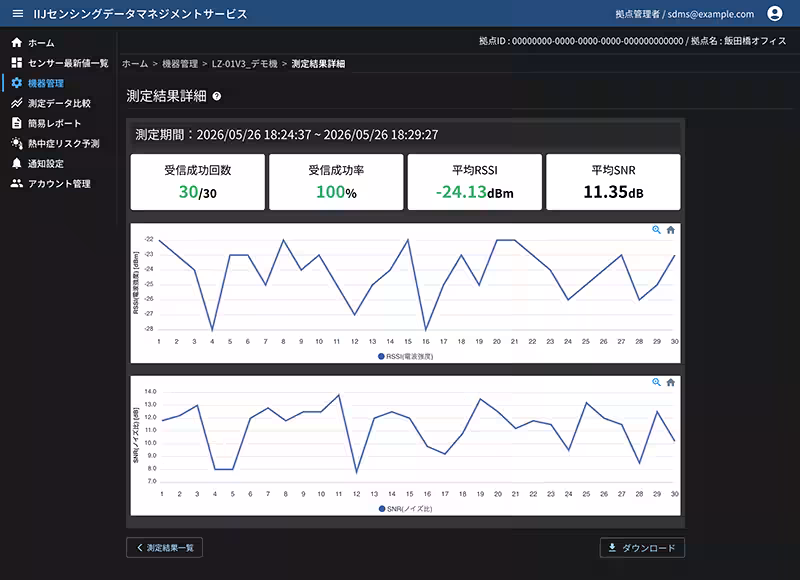800x580 pixels.
Task: Click the download arrow icon
Action: pos(612,548)
